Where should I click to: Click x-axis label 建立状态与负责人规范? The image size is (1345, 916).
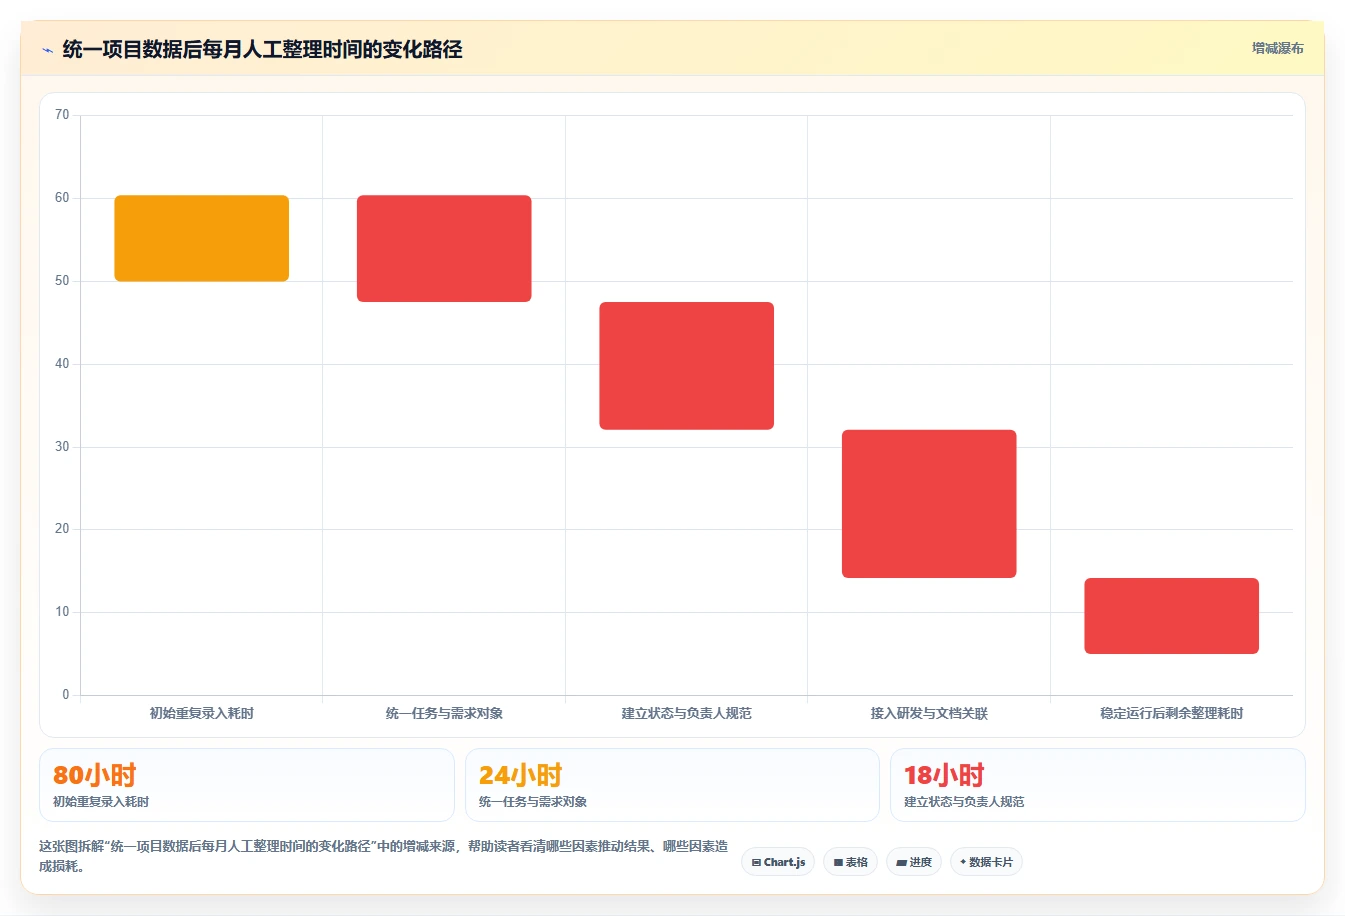[687, 713]
